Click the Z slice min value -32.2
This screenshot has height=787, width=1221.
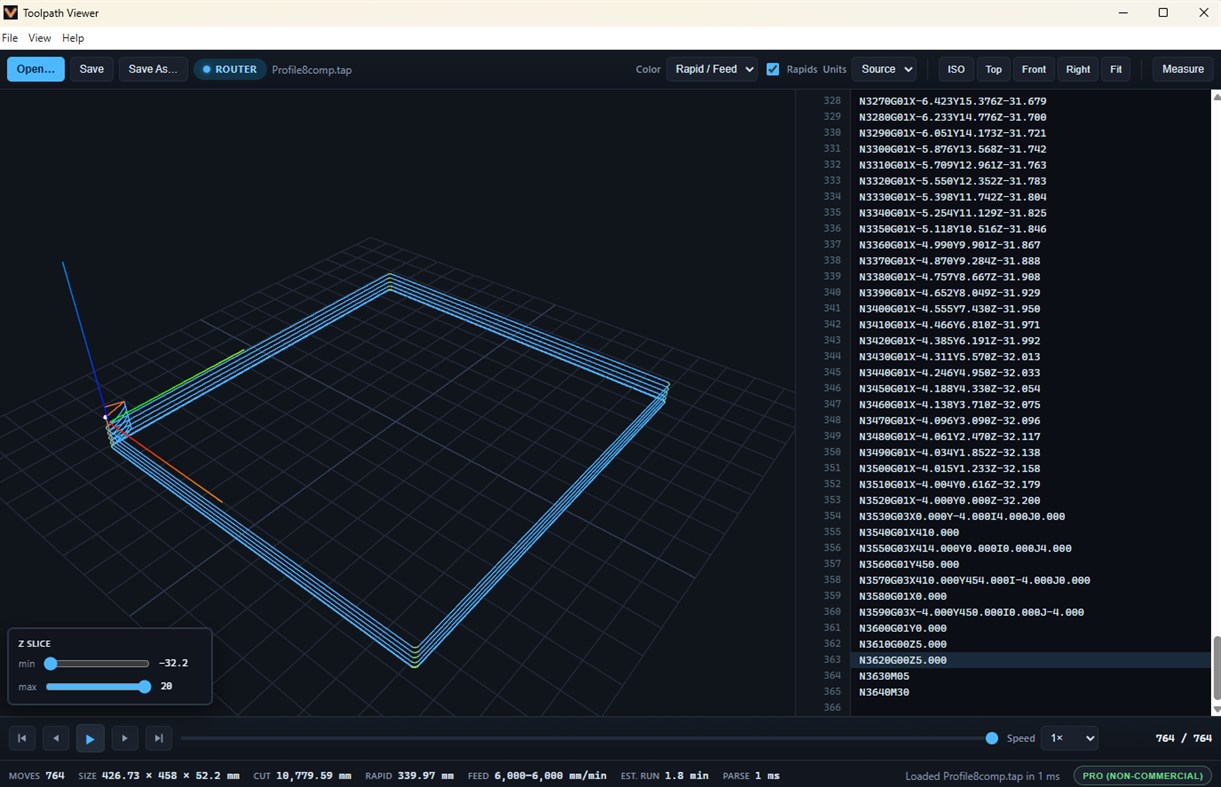(174, 664)
